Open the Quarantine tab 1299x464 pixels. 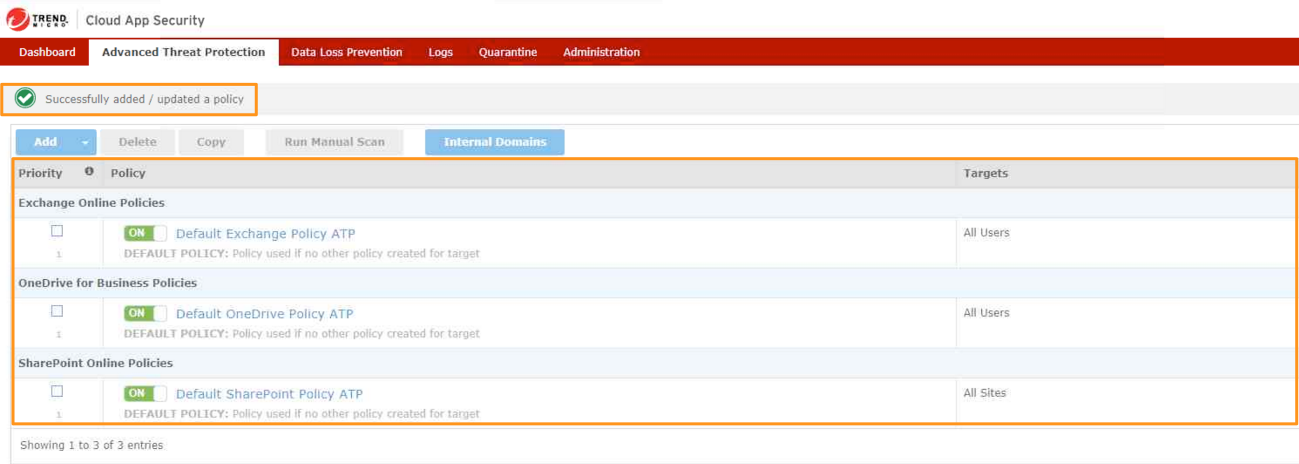click(508, 52)
